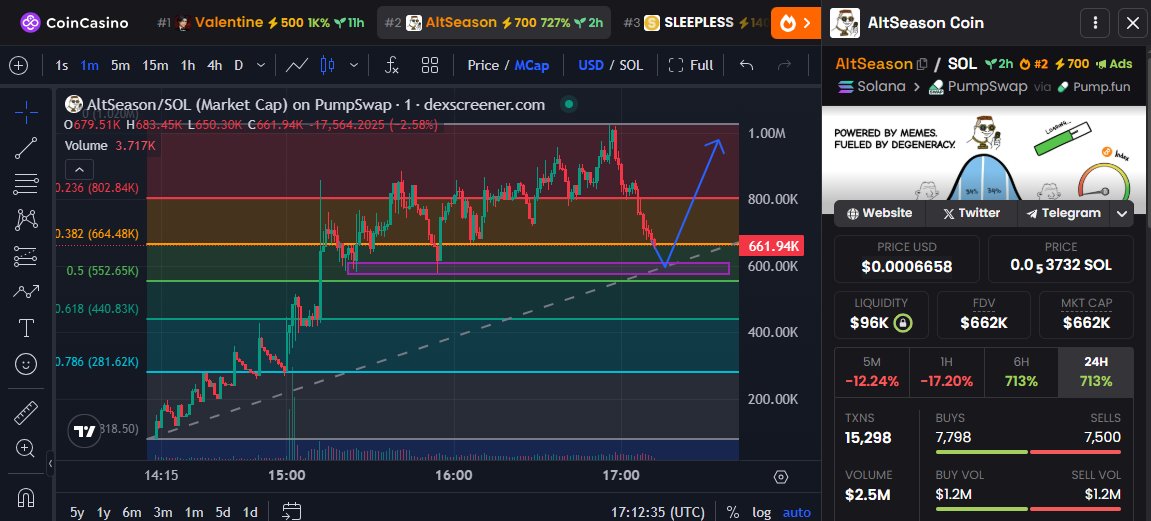Set chart date range to 5d
This screenshot has width=1151, height=521.
[223, 512]
